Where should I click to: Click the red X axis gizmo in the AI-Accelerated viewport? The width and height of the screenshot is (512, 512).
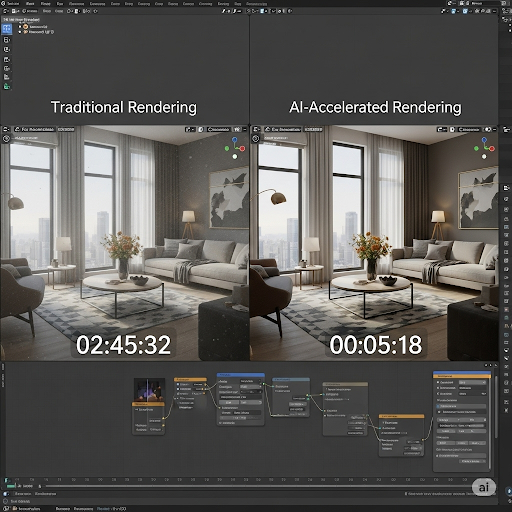coord(492,148)
